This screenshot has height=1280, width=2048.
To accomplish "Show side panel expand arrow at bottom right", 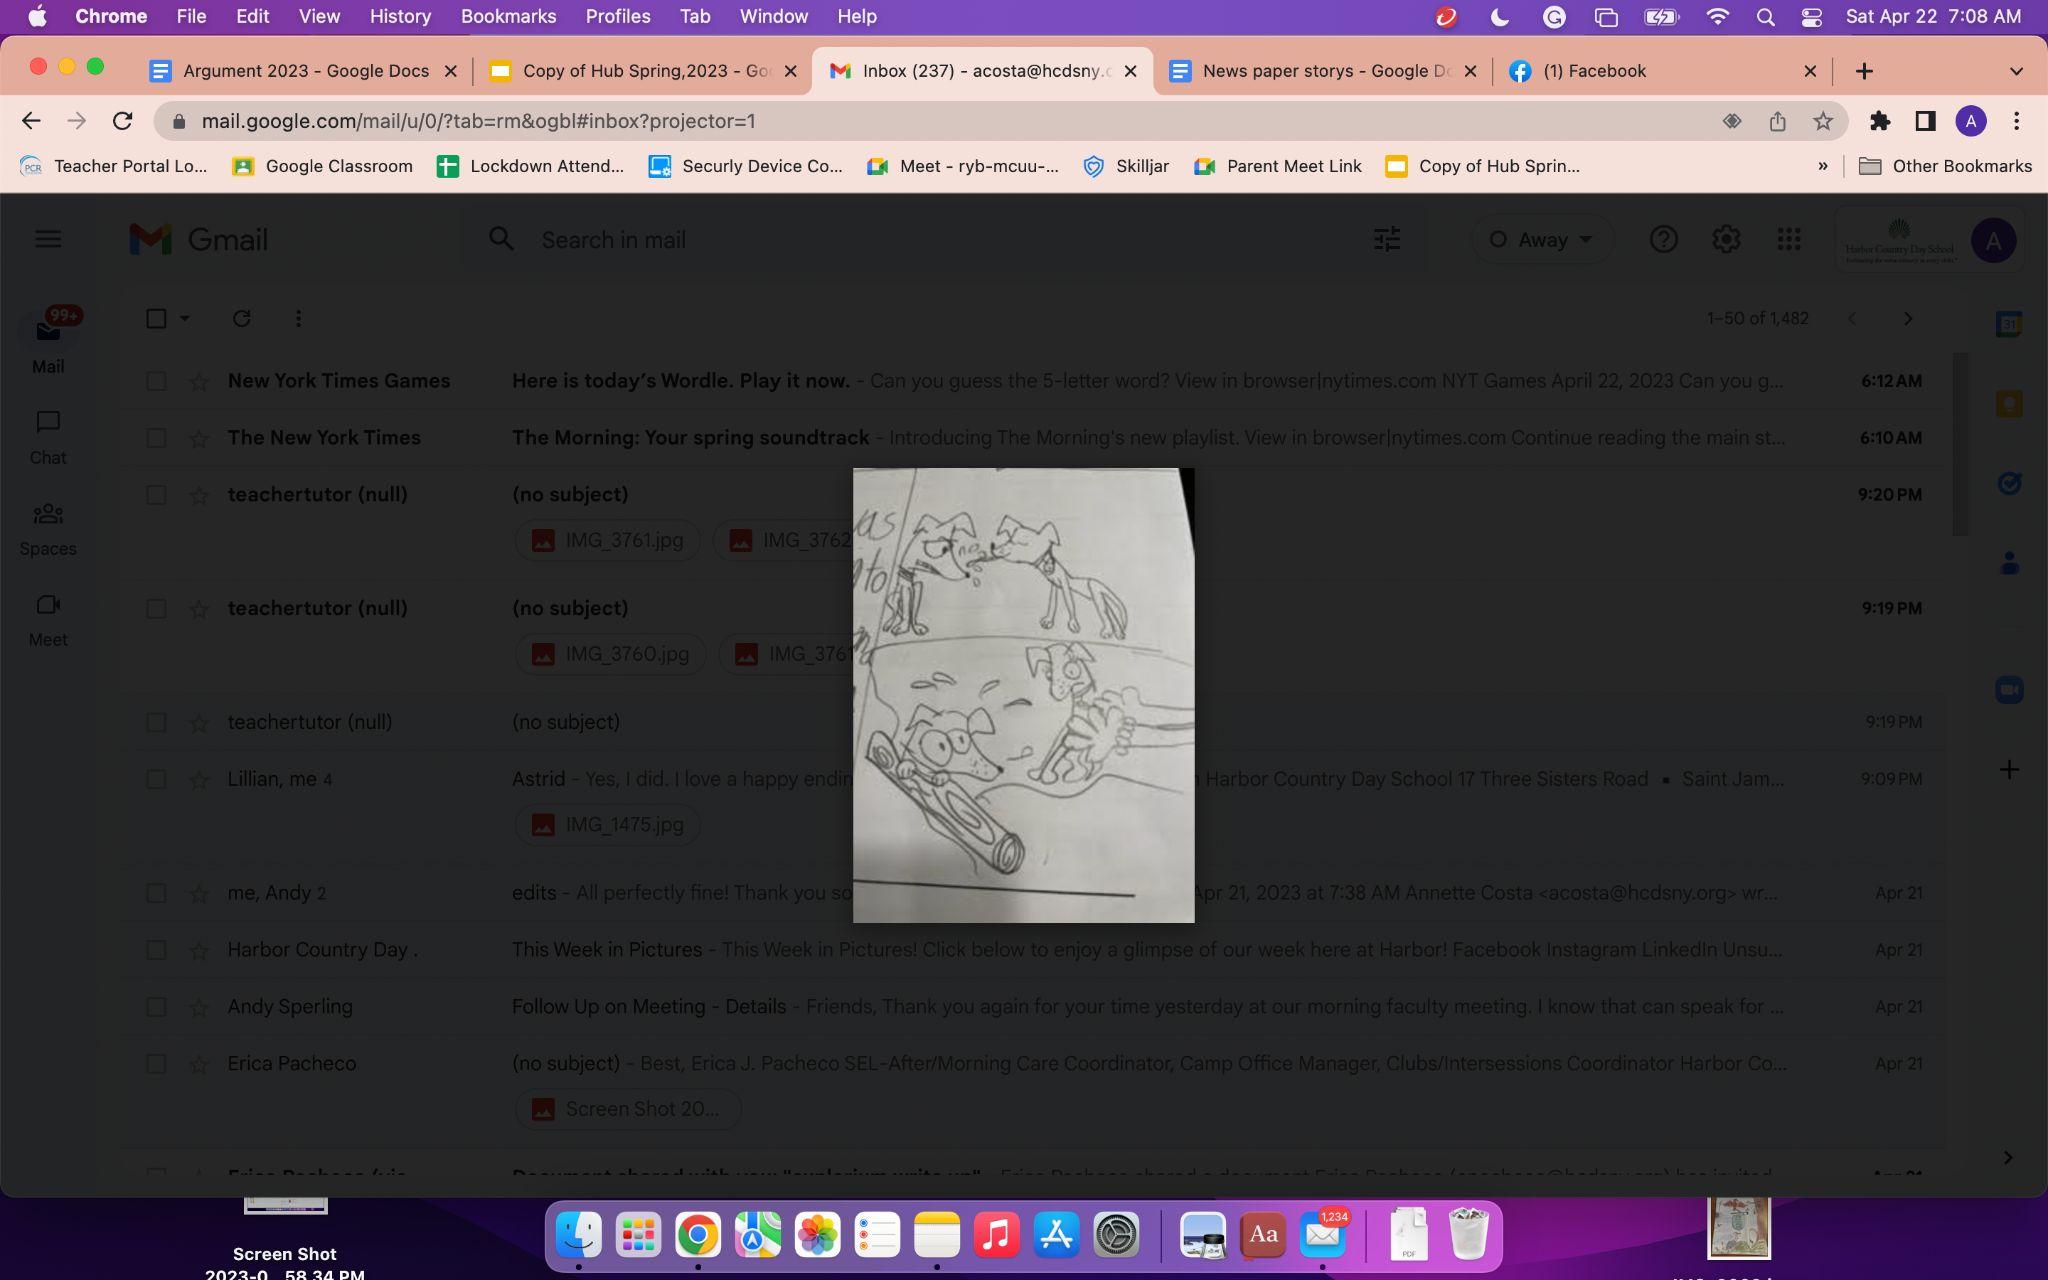I will [x=2008, y=1158].
